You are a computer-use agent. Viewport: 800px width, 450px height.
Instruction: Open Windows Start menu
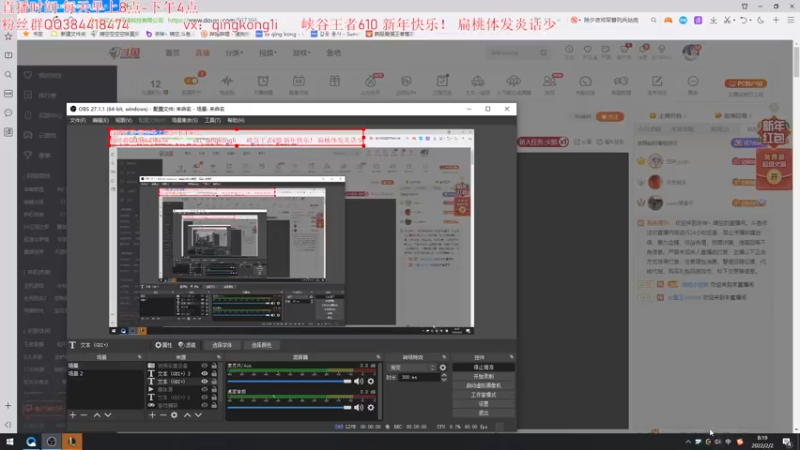coord(10,441)
